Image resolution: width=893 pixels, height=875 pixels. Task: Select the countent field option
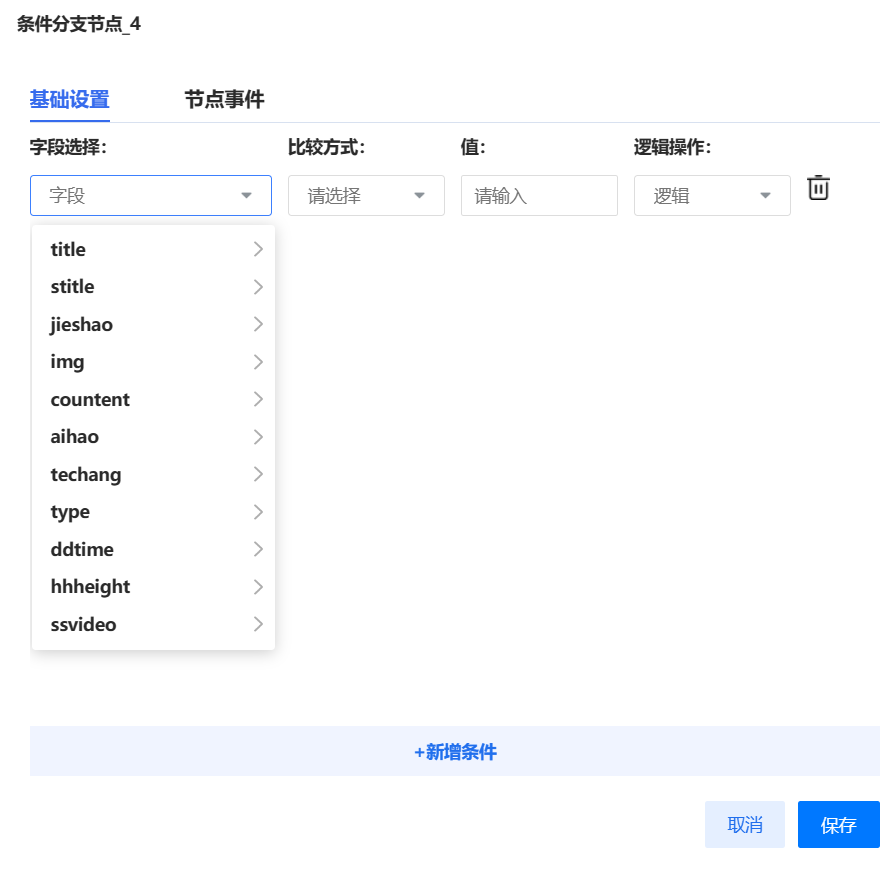[90, 400]
